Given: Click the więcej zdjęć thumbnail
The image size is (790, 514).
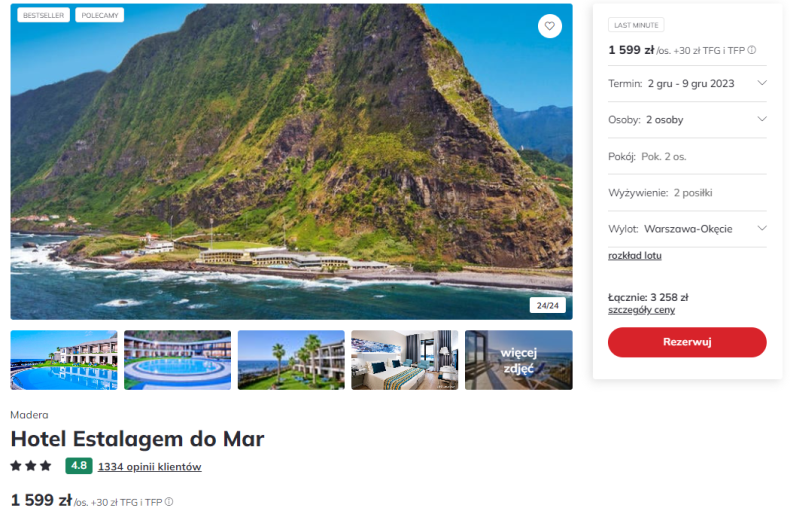Looking at the screenshot, I should [x=518, y=360].
